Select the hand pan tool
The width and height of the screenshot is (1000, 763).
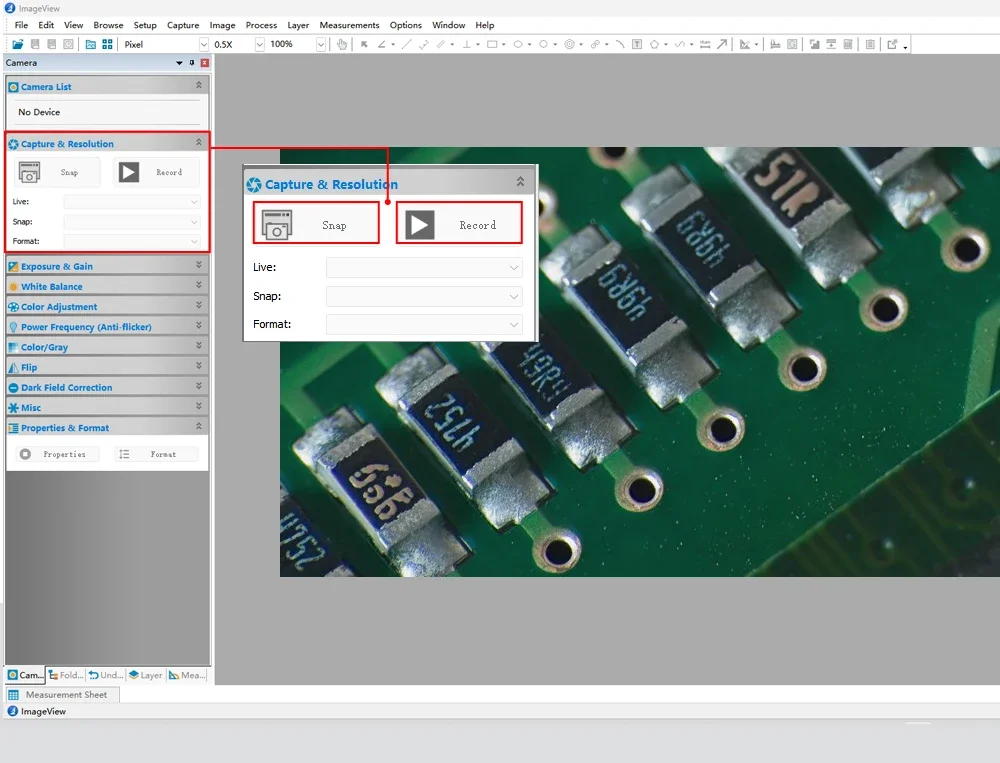tap(342, 44)
